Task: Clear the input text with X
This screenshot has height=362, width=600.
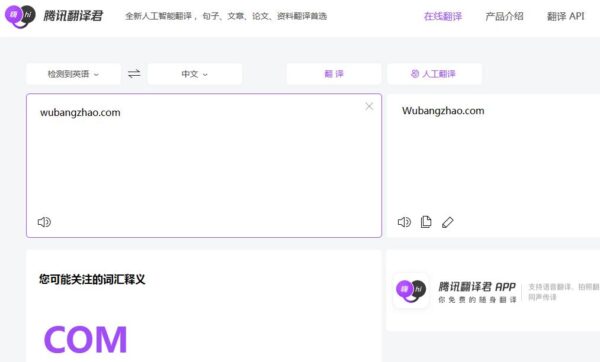Action: tap(369, 106)
